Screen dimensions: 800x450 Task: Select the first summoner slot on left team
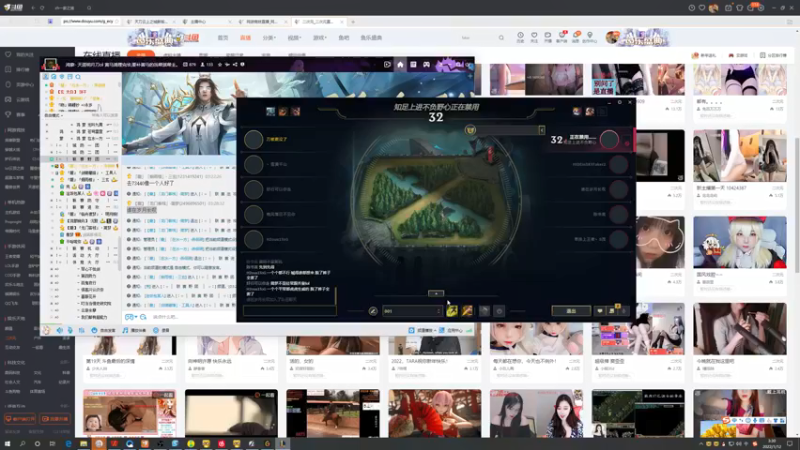pyautogui.click(x=254, y=139)
